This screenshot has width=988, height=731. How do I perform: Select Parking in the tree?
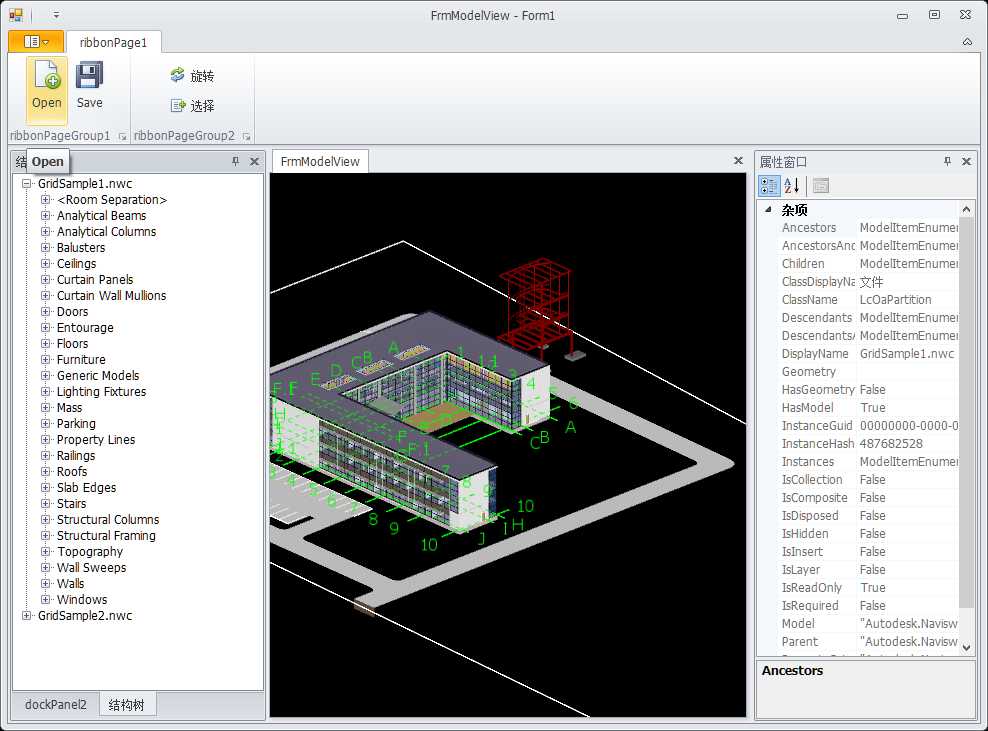point(76,423)
